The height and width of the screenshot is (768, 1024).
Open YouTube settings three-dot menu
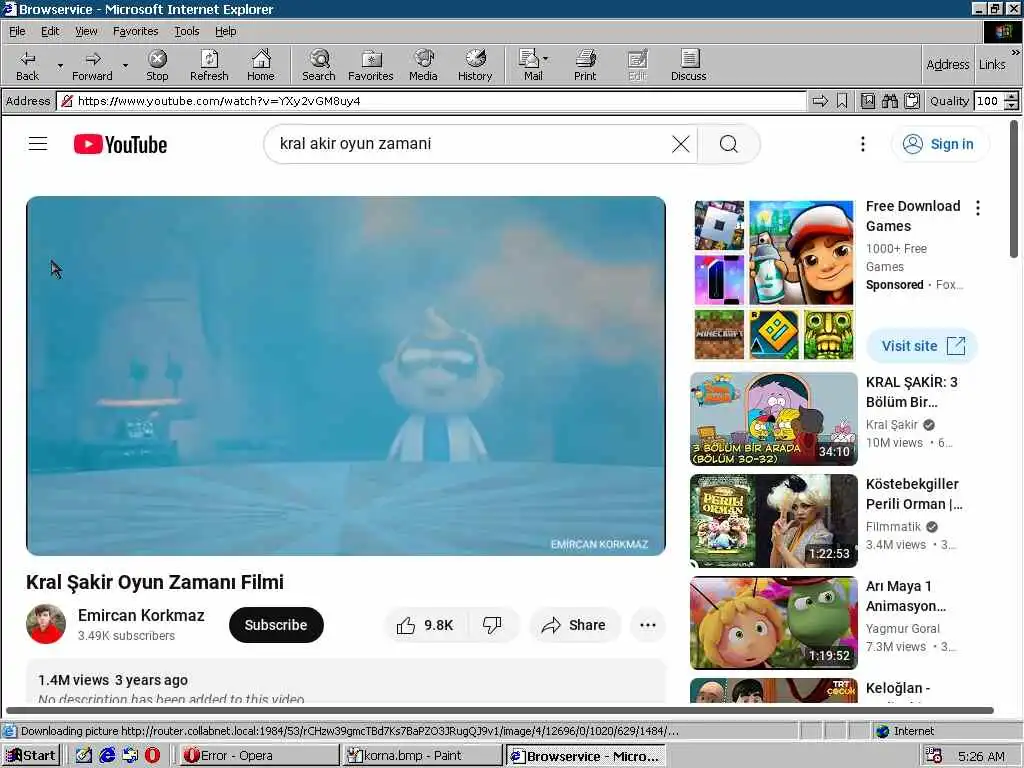point(863,144)
